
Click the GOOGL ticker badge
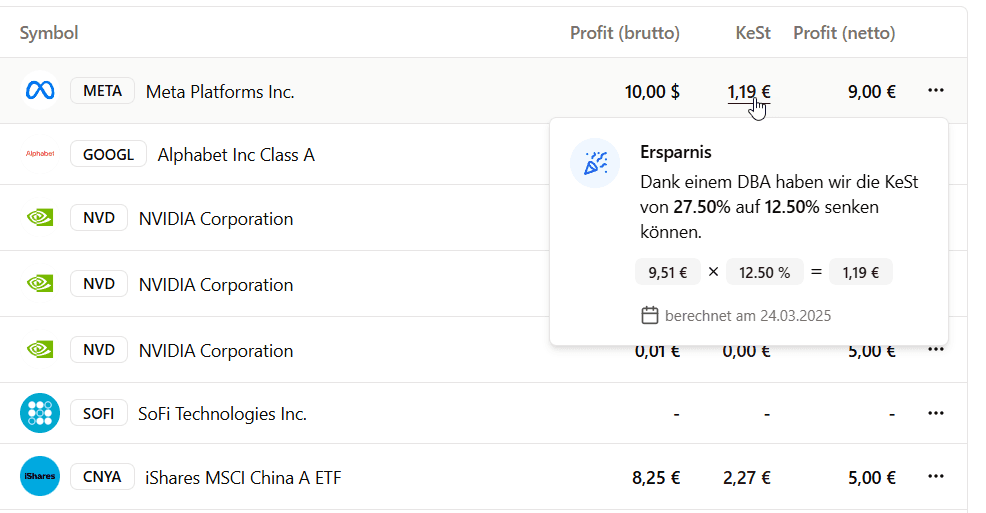pos(108,154)
